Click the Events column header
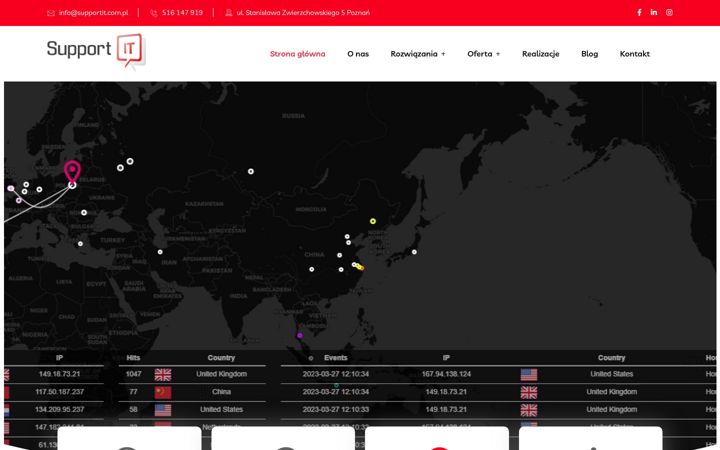Viewport: 720px width, 450px height. tap(336, 358)
